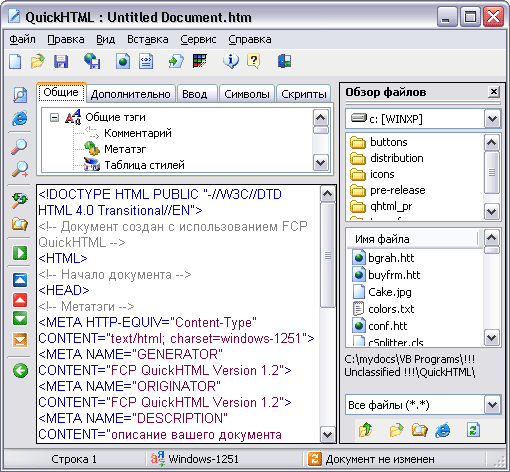Refresh the file list with green arrows icon
Viewport: 510px width, 472px height.
(473, 430)
